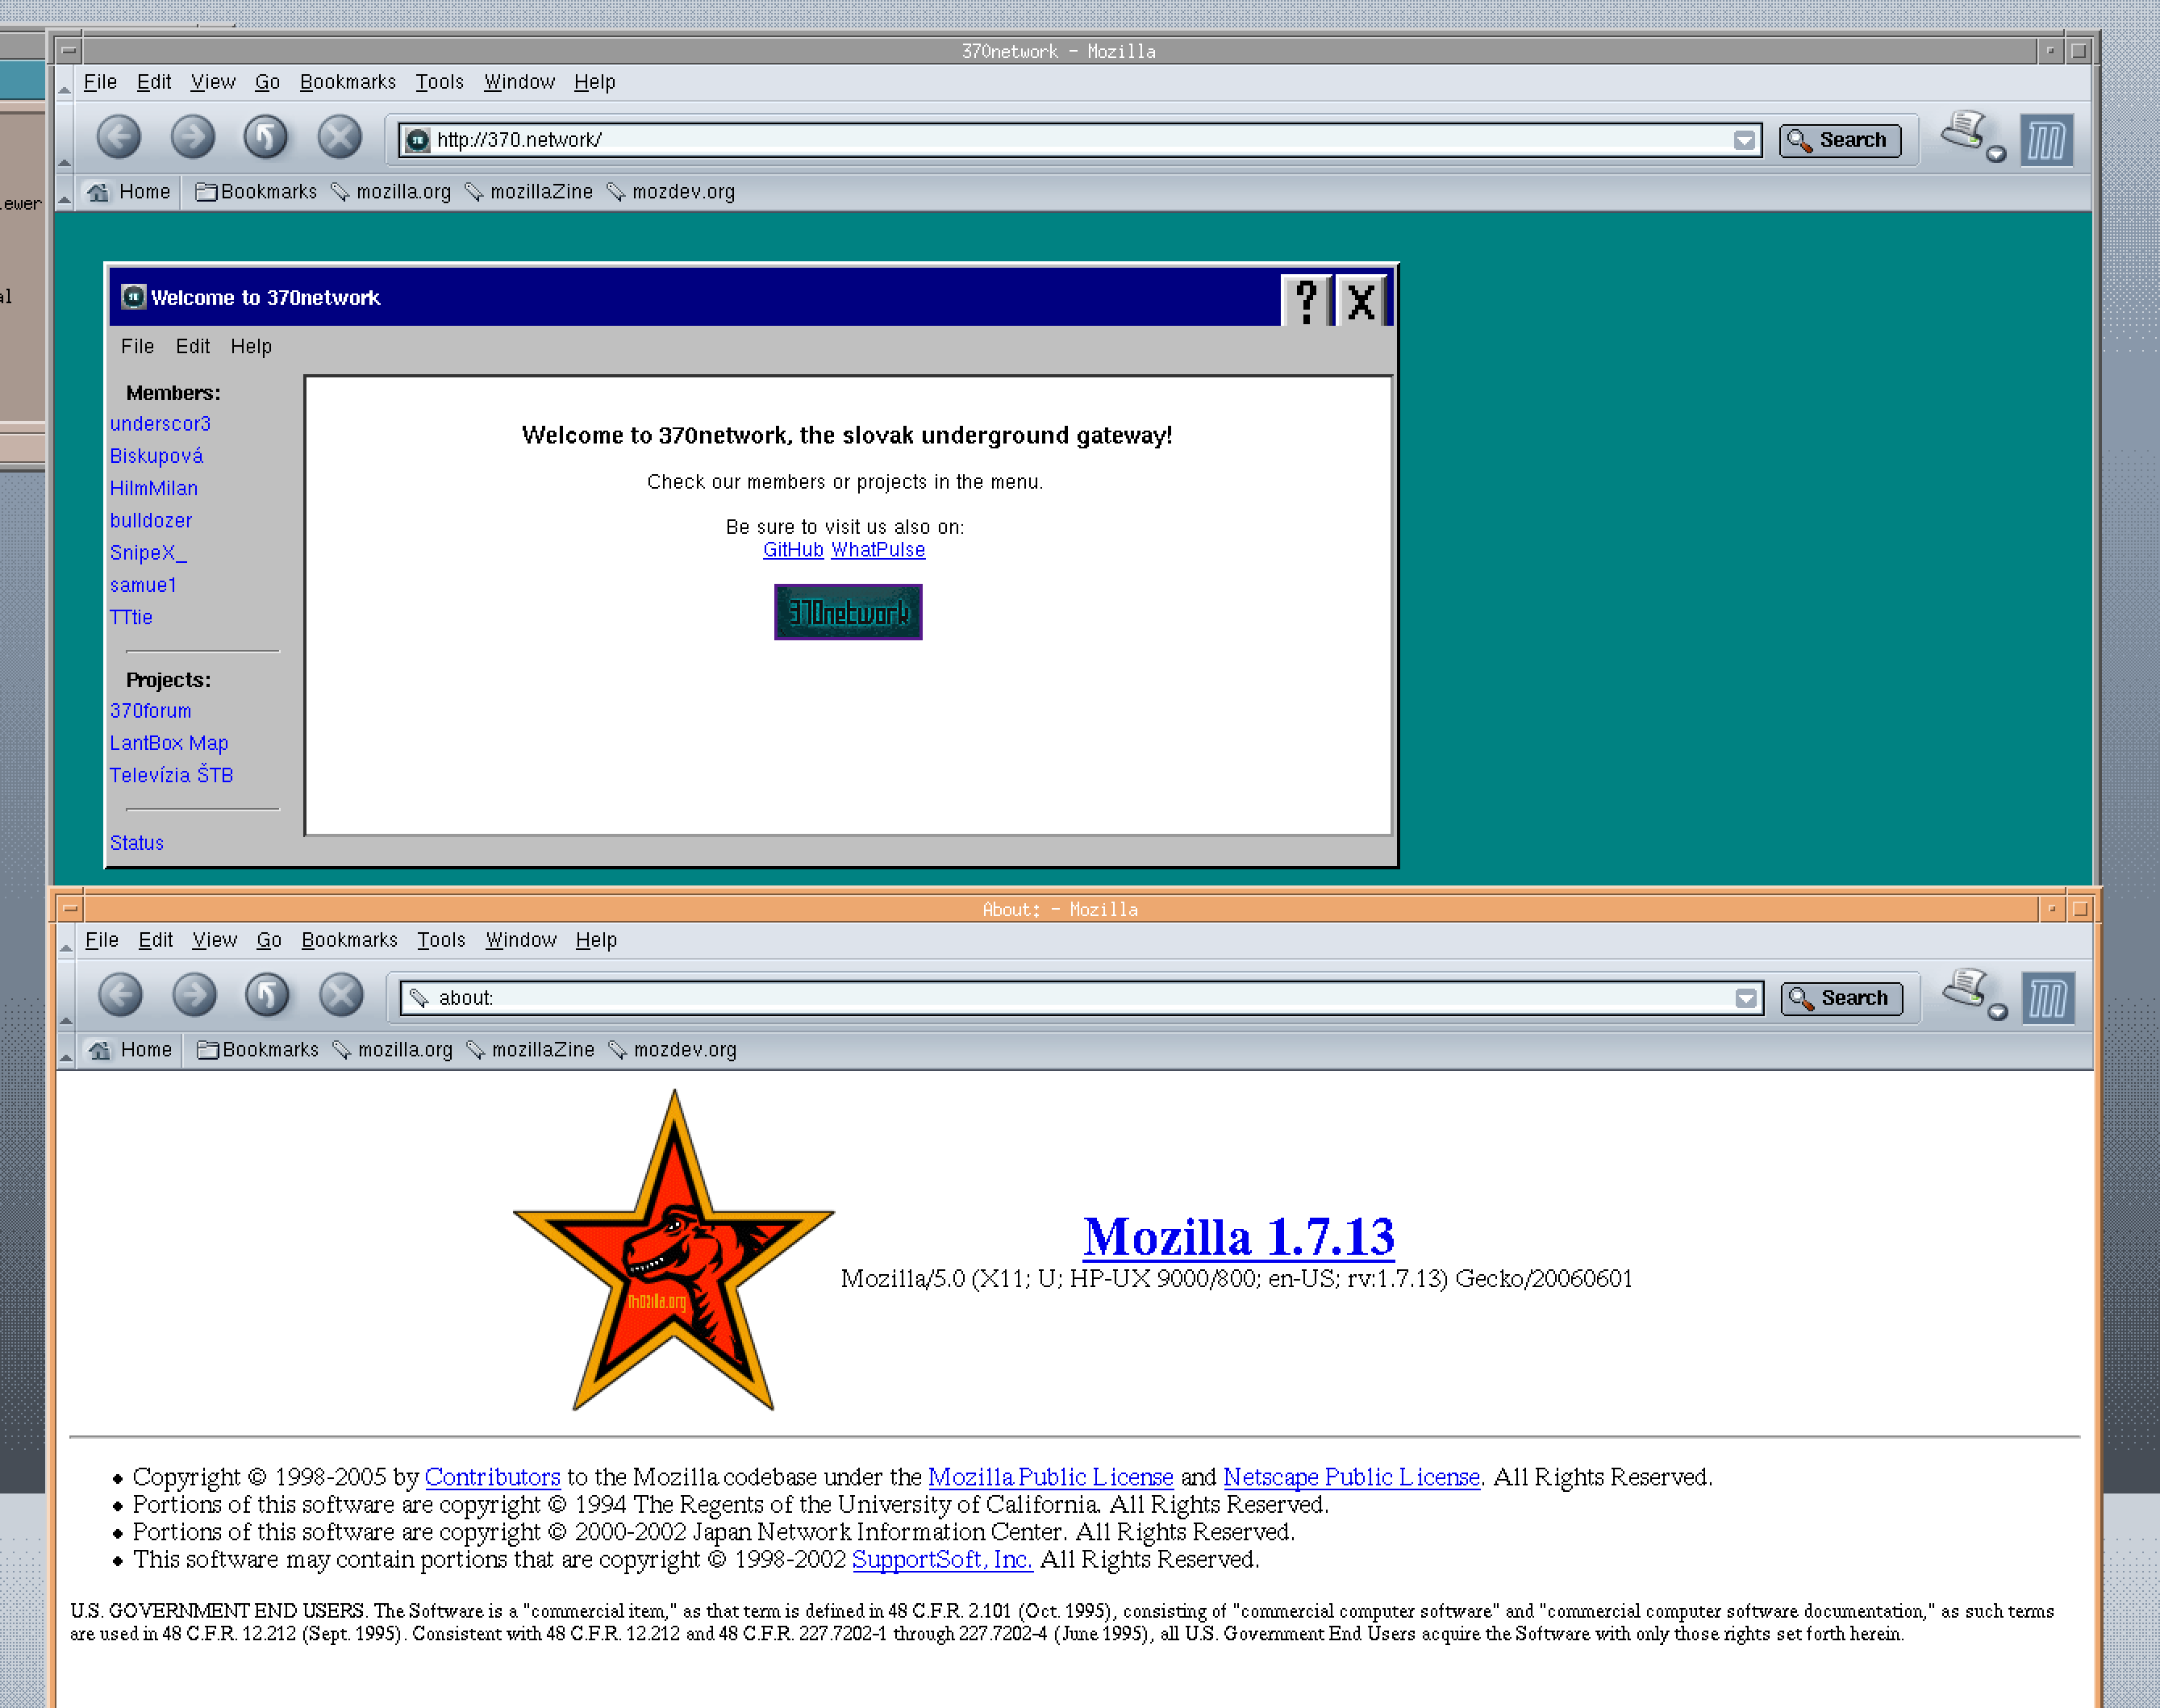
Task: Expand the about: address bar dropdown arrow
Action: (x=1746, y=998)
